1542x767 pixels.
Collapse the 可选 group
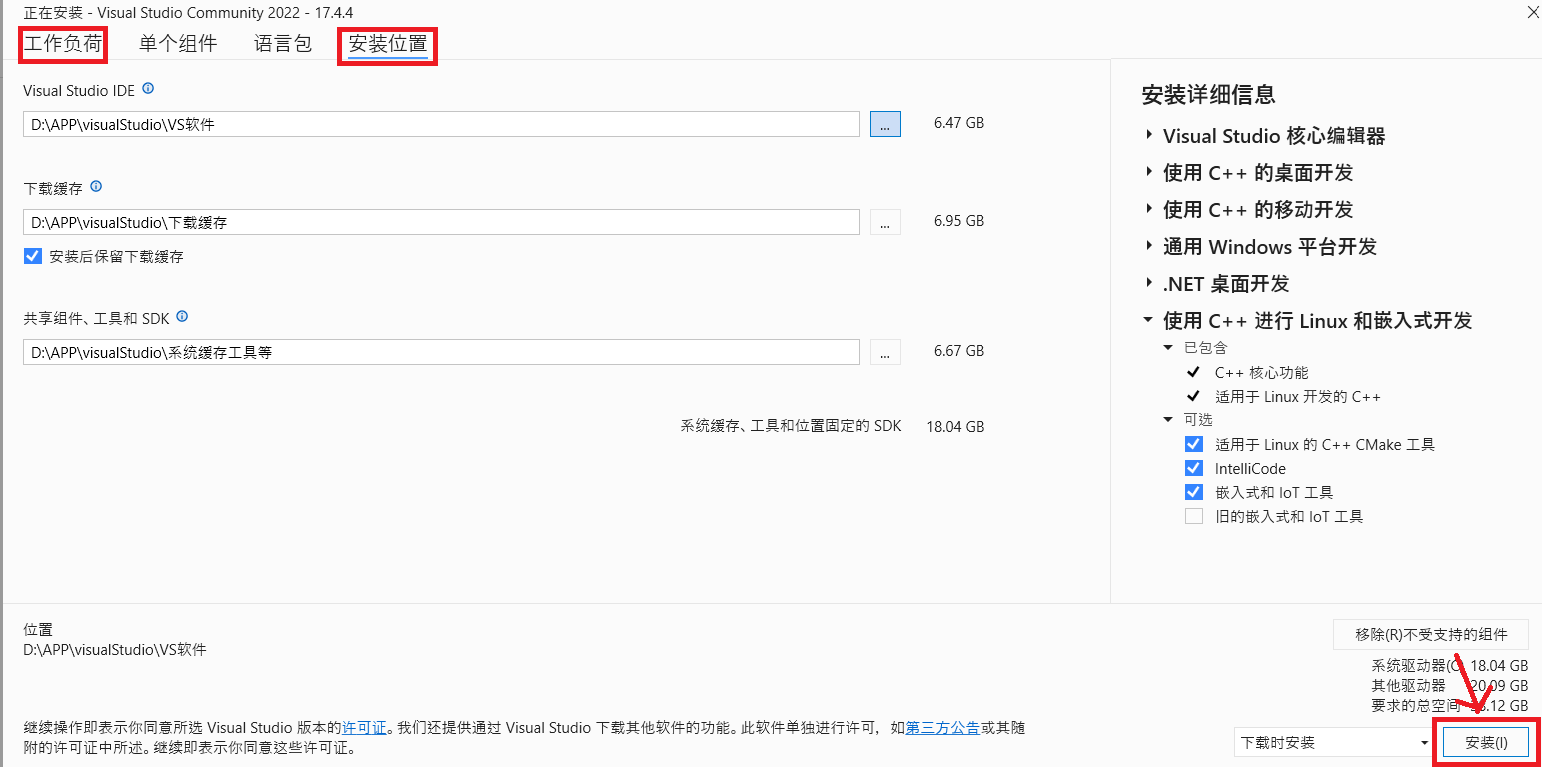click(x=1168, y=420)
